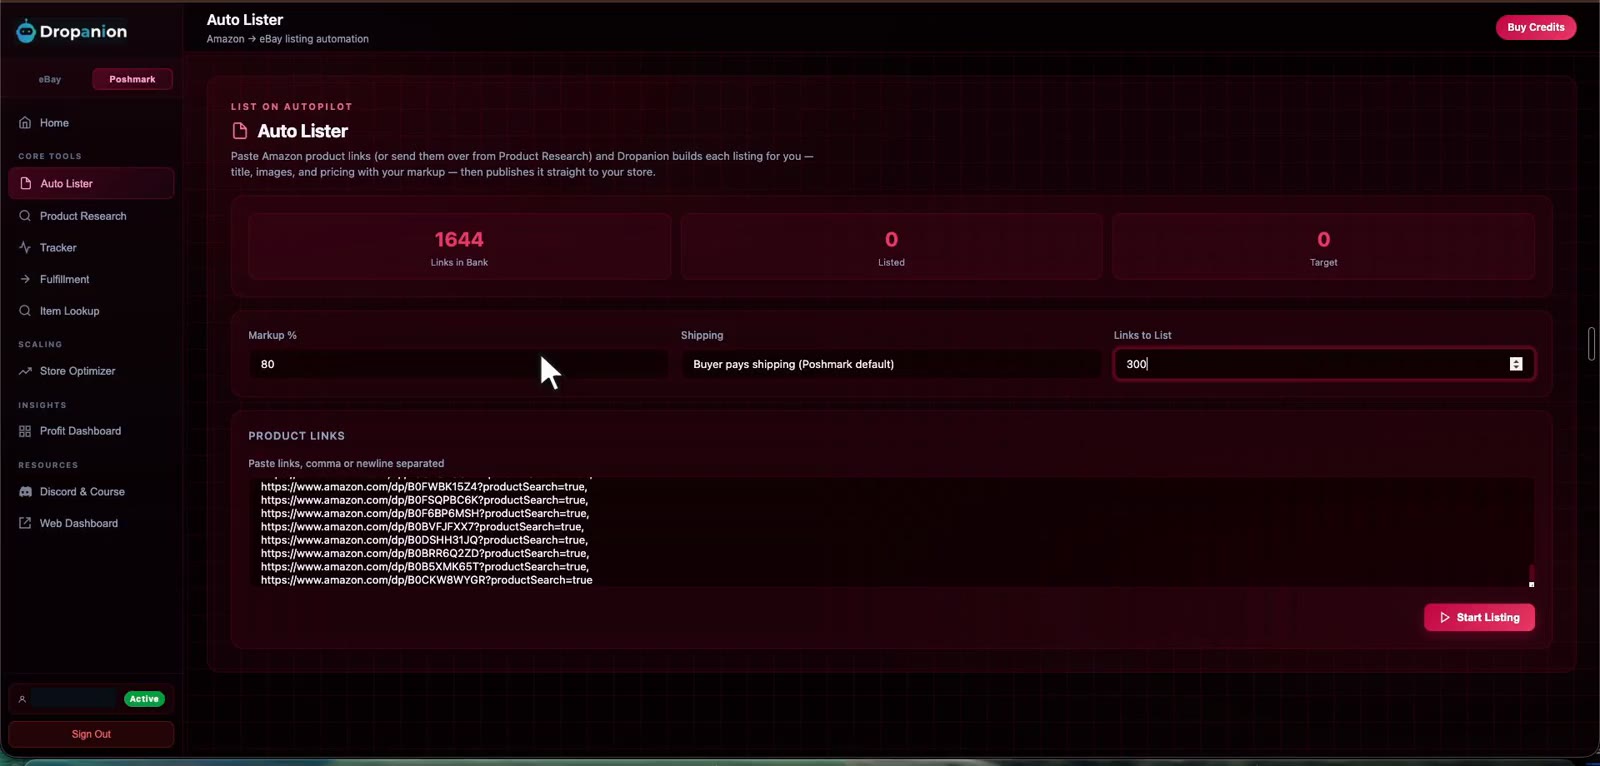
Task: Click the 0 Listed stat card
Action: [891, 246]
